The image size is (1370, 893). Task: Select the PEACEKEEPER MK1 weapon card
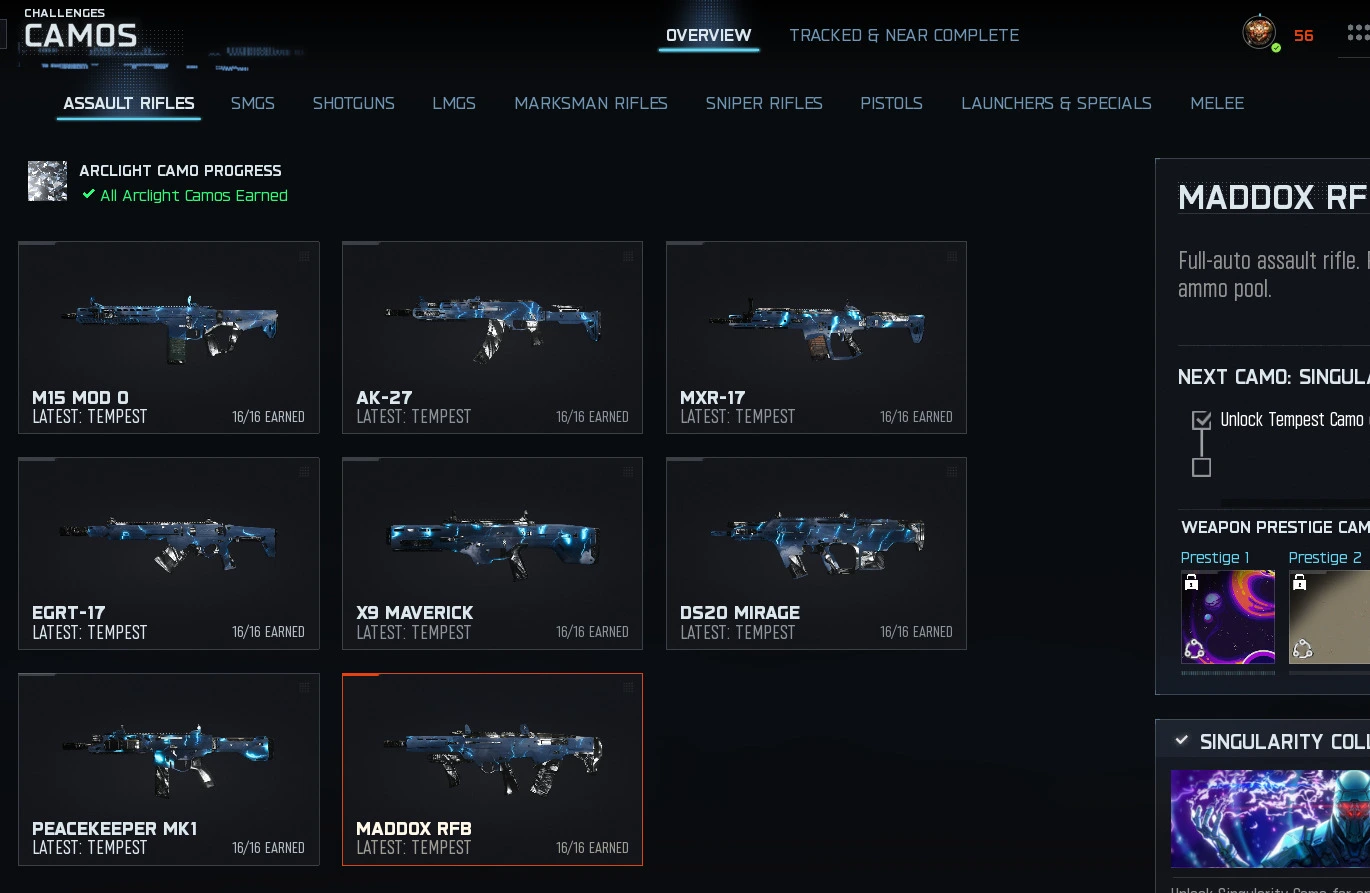coord(169,769)
